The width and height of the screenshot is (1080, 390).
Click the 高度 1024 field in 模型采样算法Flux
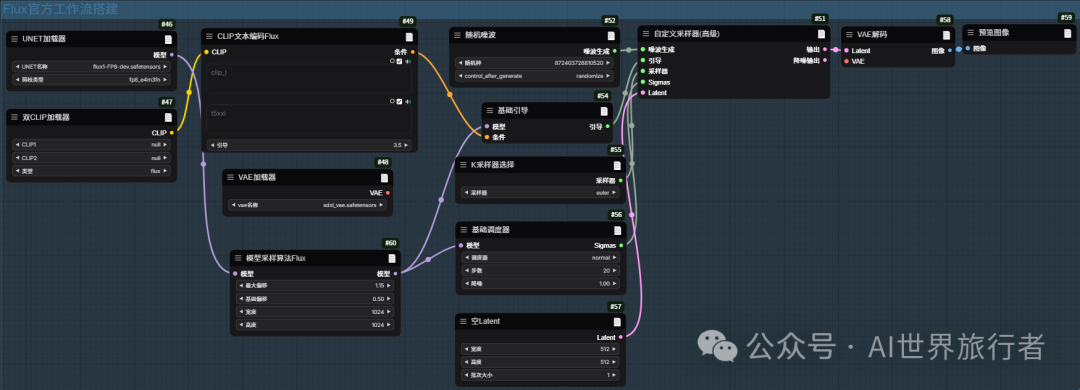point(315,325)
